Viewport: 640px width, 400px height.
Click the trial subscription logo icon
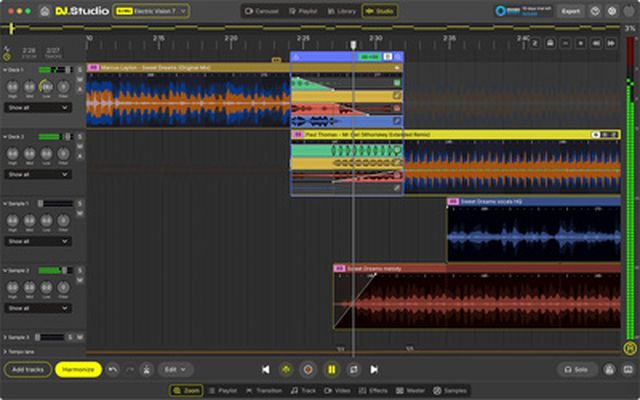[x=500, y=11]
